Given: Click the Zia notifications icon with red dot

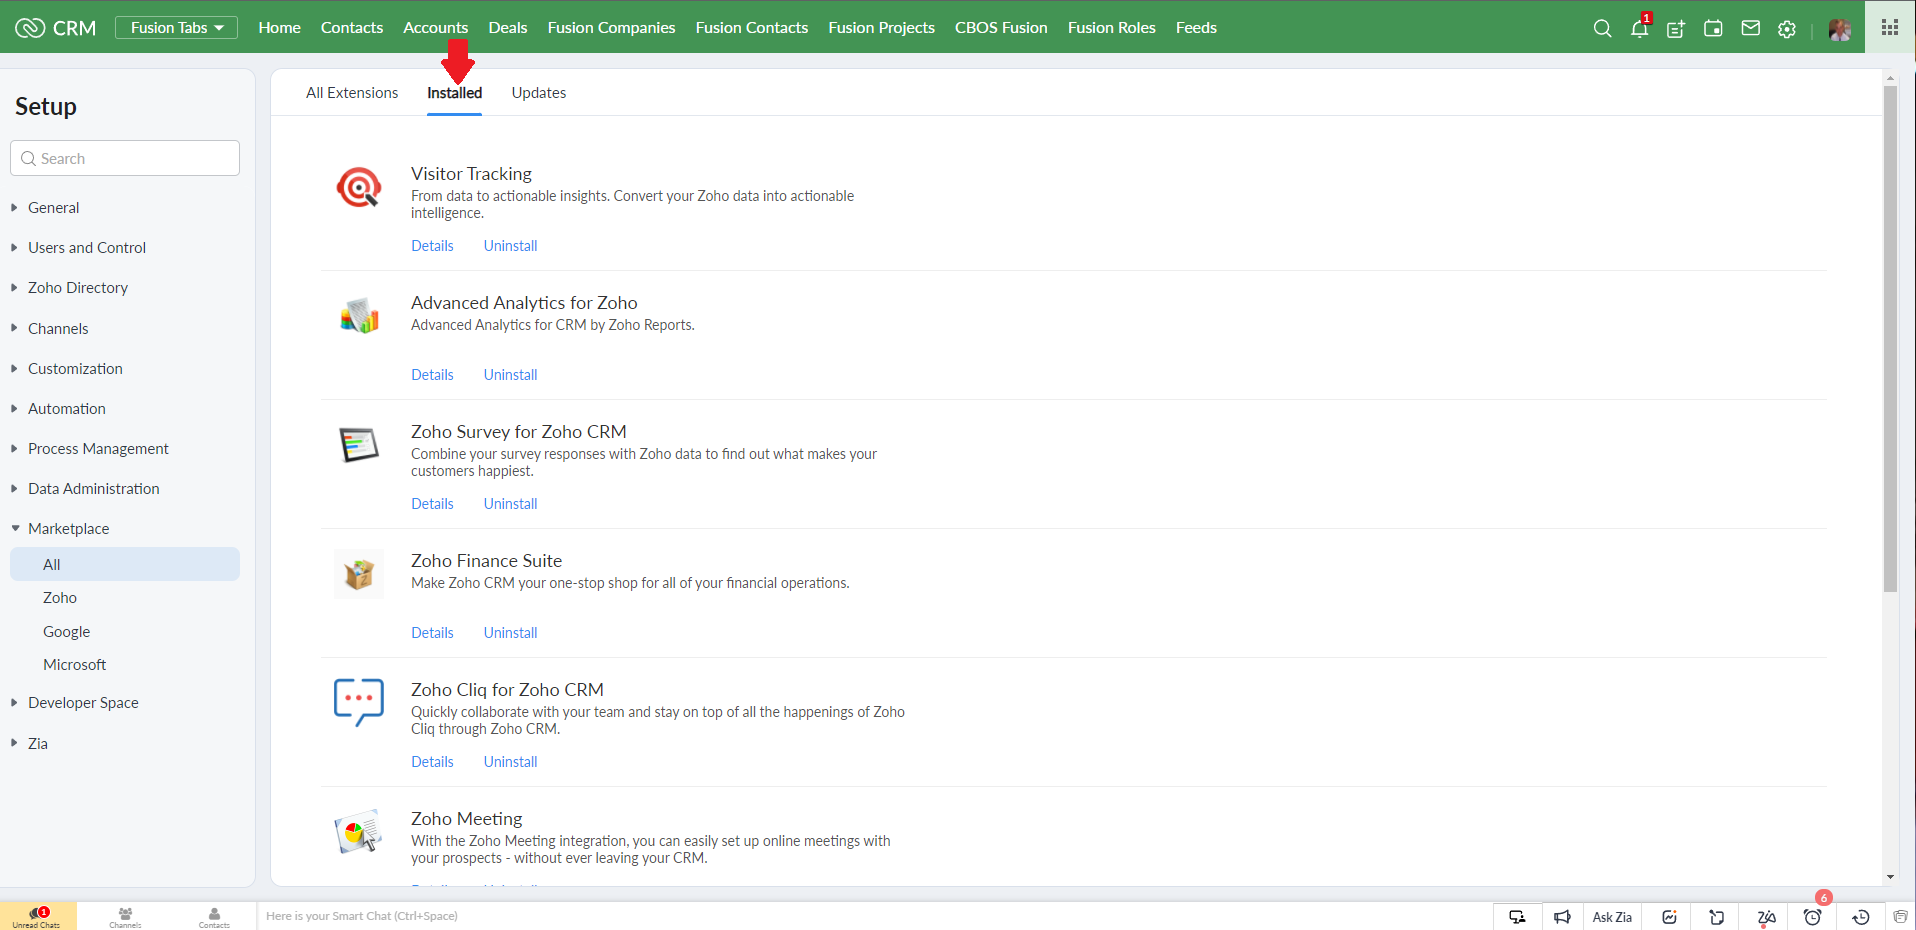Looking at the screenshot, I should coord(1766,917).
